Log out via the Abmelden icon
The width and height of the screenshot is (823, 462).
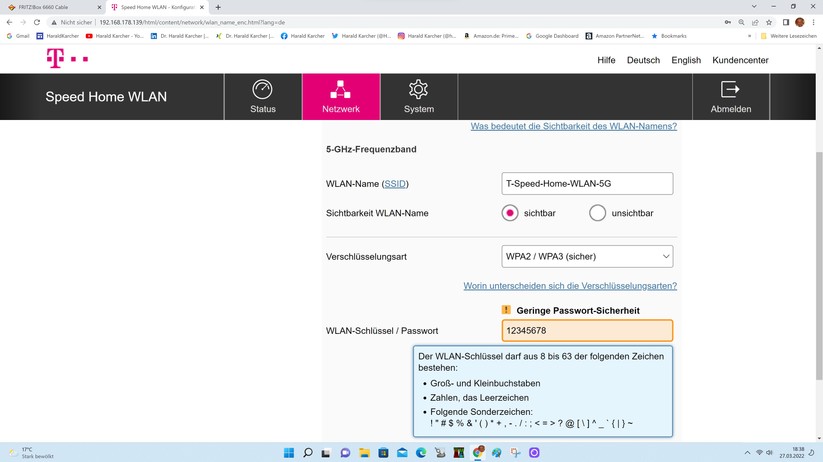pyautogui.click(x=731, y=97)
